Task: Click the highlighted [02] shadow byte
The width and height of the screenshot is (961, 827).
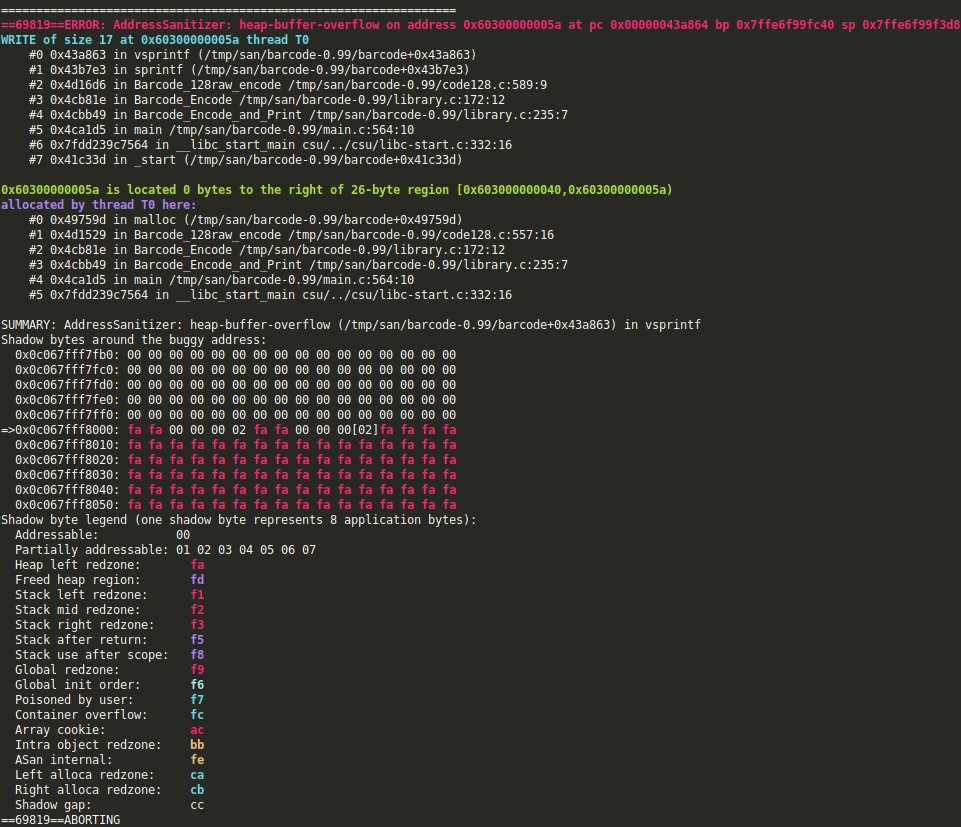Action: pos(365,430)
